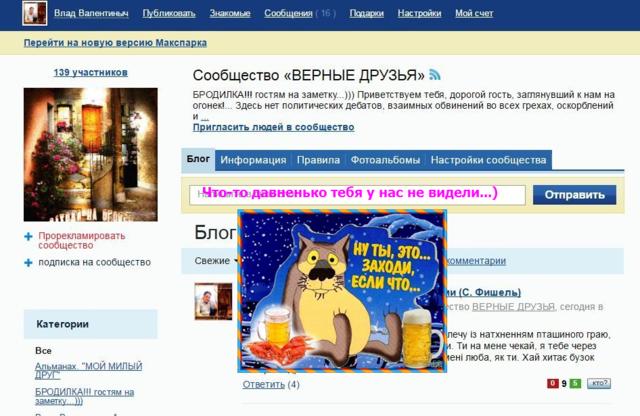The height and width of the screenshot is (416, 640).
Task: Select the Все category
Action: (x=43, y=351)
